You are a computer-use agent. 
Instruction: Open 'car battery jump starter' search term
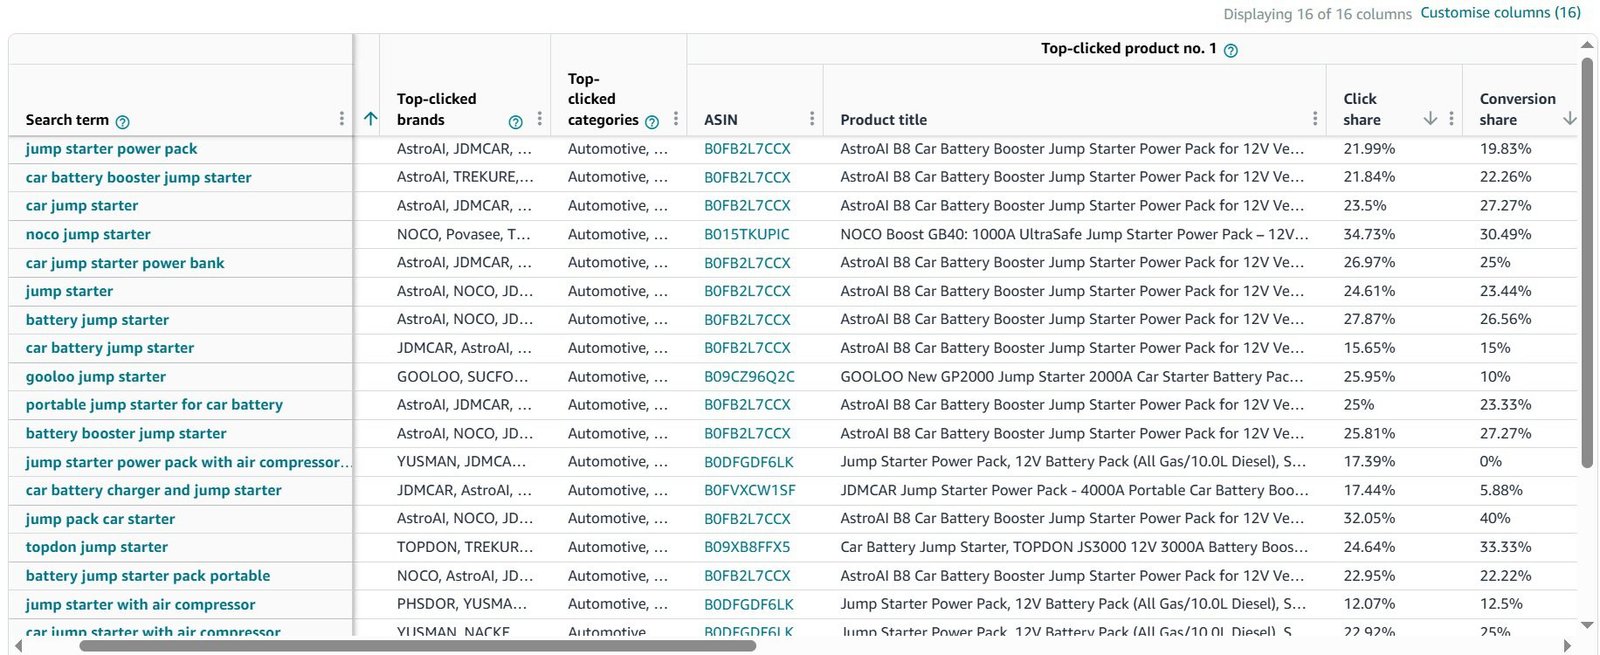tap(110, 348)
